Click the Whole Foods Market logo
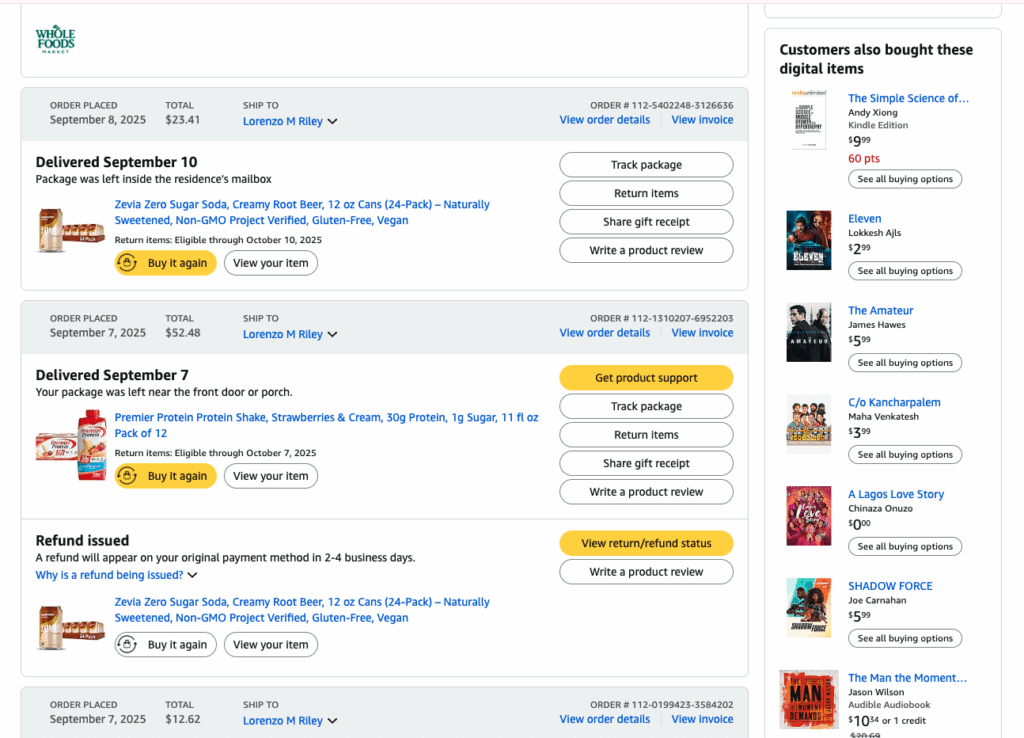The width and height of the screenshot is (1024, 738). [x=56, y=39]
